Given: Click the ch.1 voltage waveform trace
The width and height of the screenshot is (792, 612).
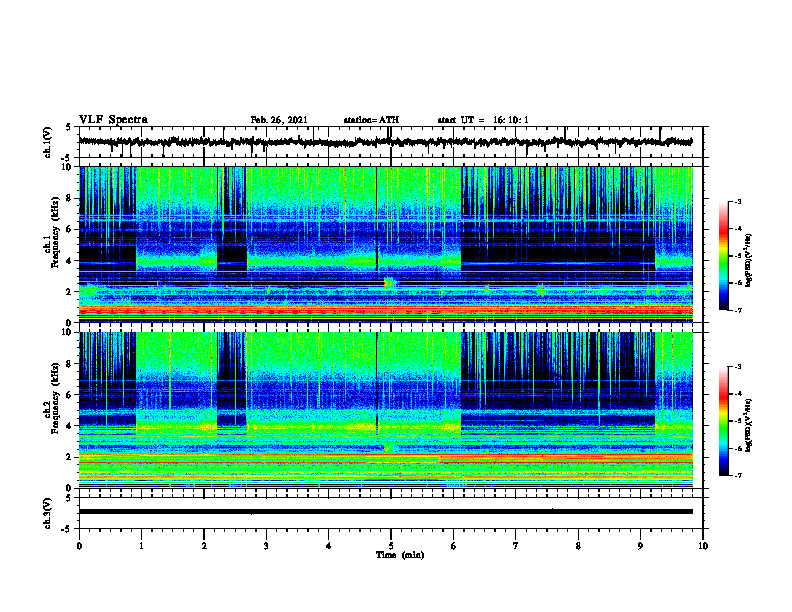Looking at the screenshot, I should click(x=386, y=142).
